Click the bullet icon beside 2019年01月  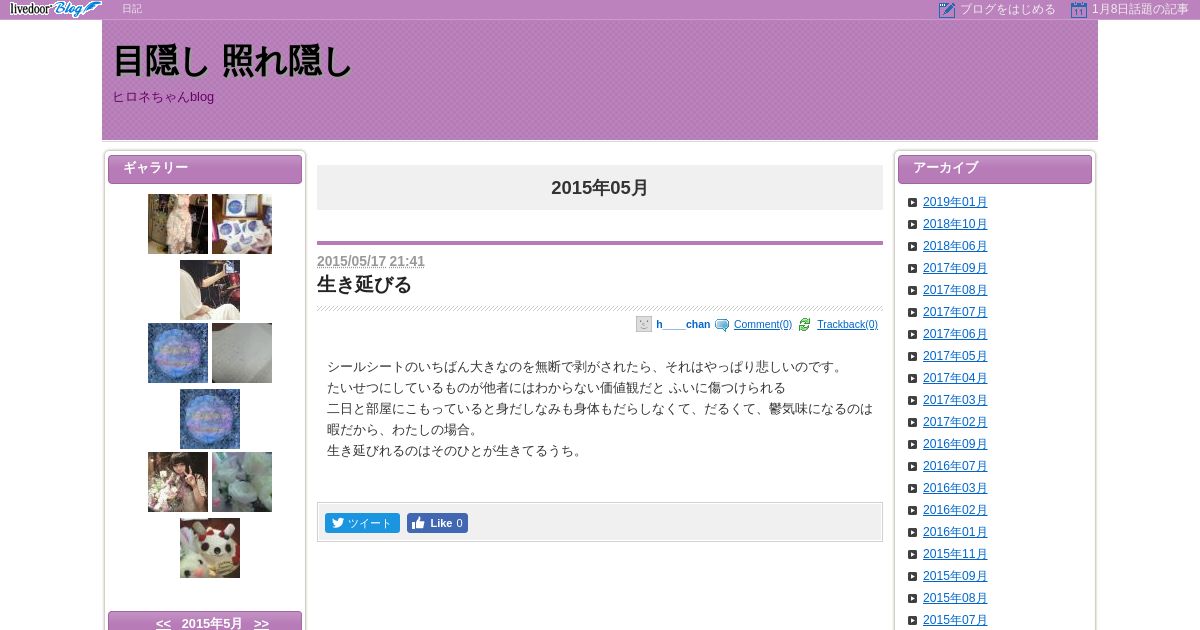912,202
